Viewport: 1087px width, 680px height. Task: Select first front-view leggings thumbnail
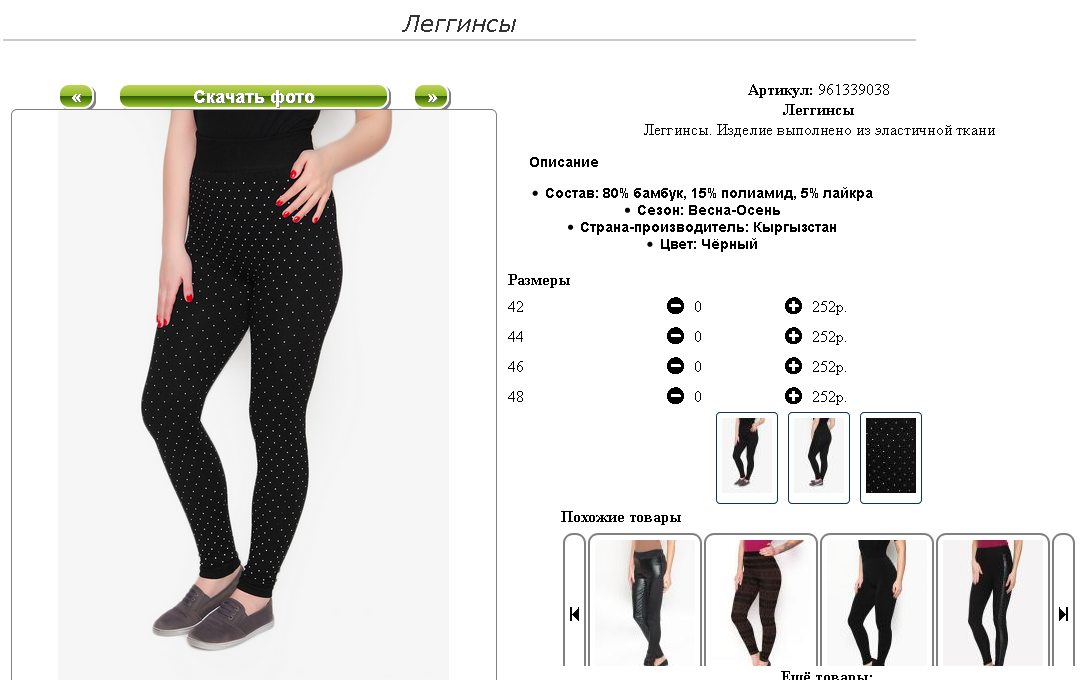[747, 457]
